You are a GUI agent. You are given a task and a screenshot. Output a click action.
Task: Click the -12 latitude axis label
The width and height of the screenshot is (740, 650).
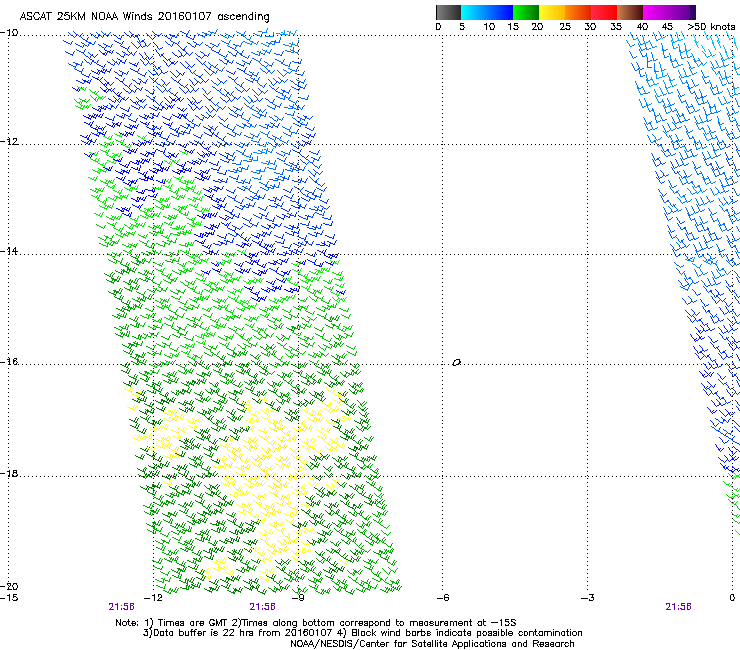(x=9, y=142)
